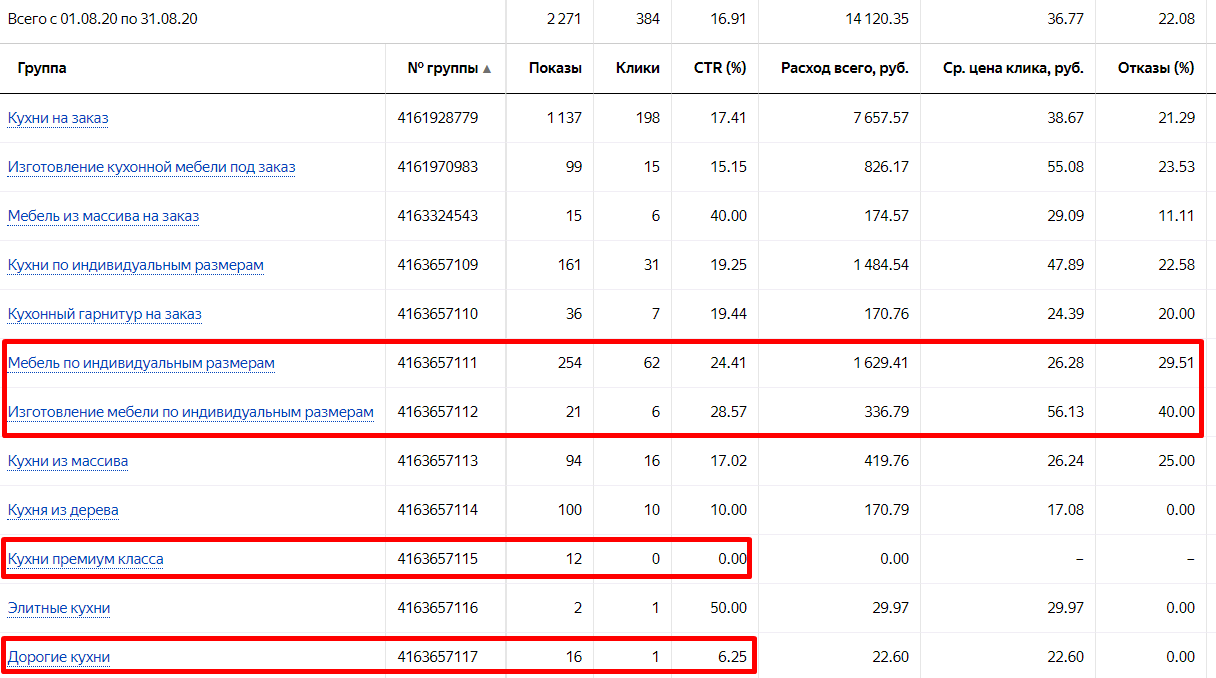Select average click price 56.13

1065,412
